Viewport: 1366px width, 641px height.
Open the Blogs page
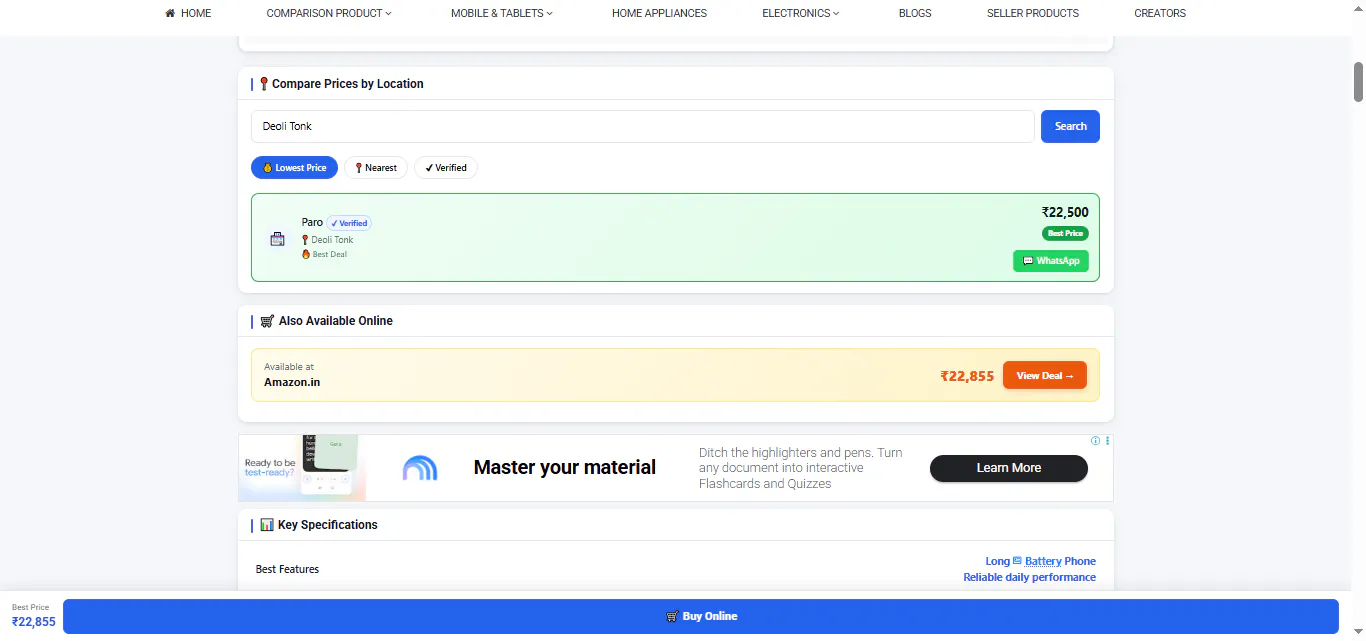click(915, 13)
